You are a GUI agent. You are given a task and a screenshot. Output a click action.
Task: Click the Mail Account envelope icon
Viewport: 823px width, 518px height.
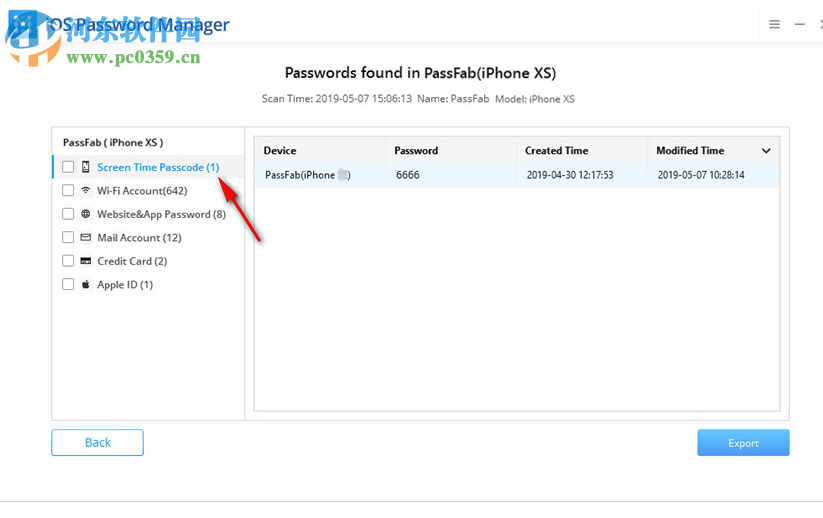86,237
